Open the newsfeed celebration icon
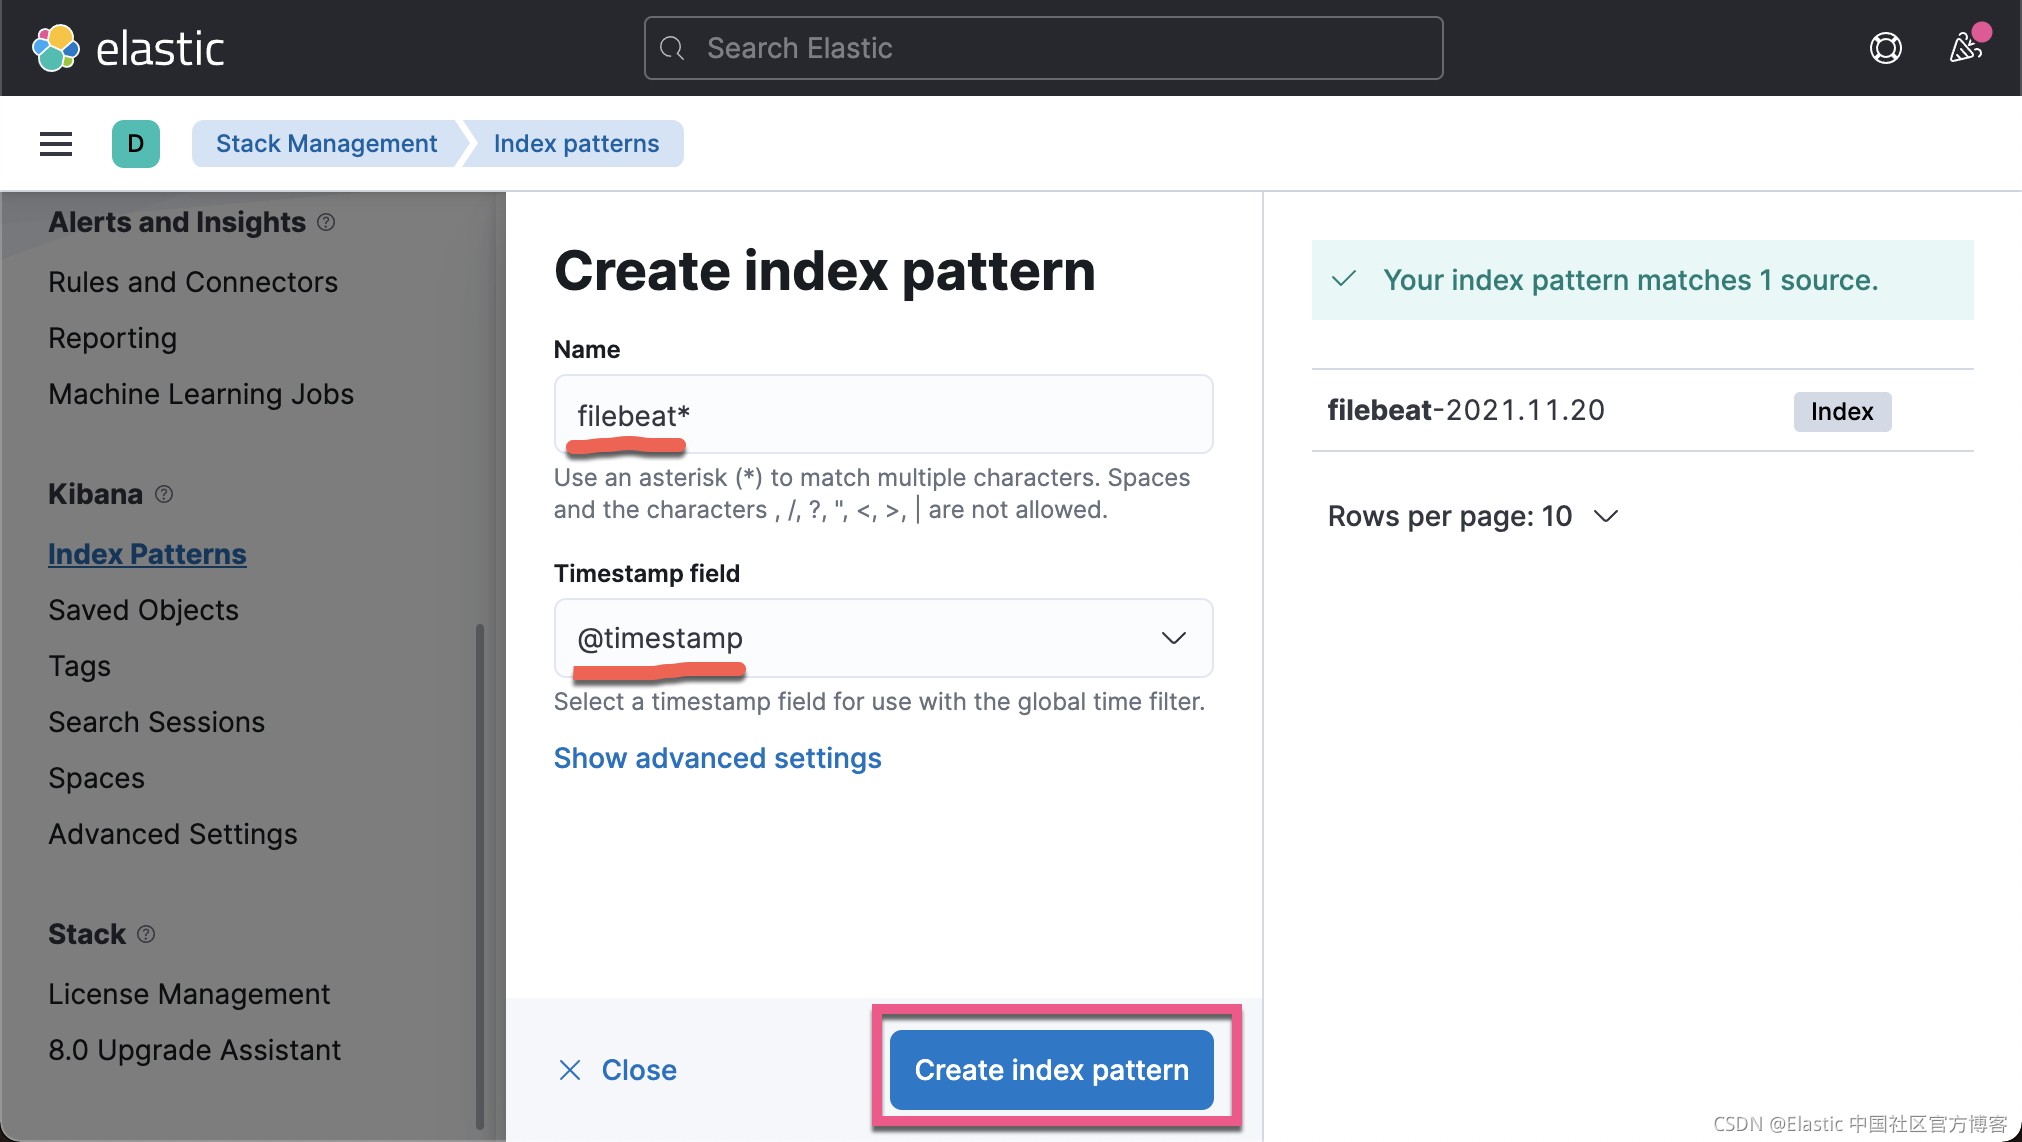 [x=1965, y=47]
